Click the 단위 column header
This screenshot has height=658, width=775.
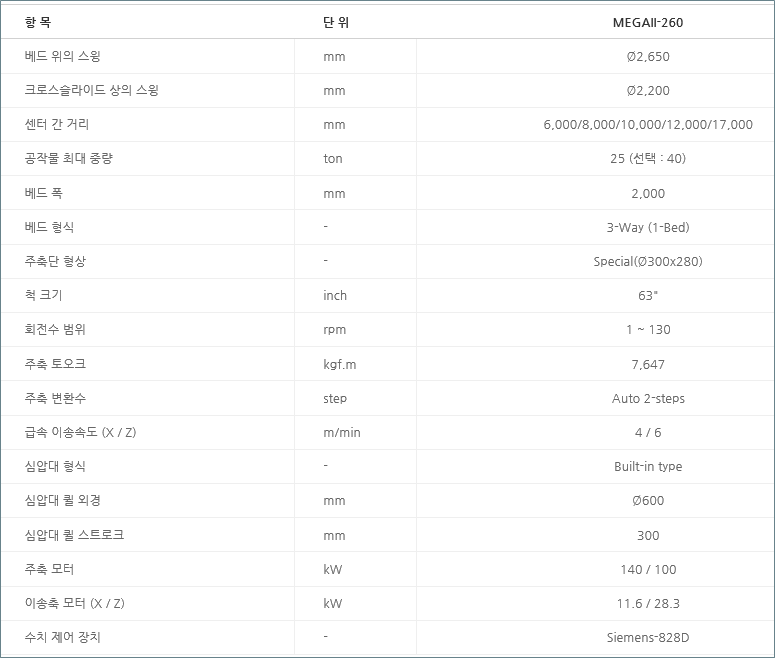click(336, 22)
